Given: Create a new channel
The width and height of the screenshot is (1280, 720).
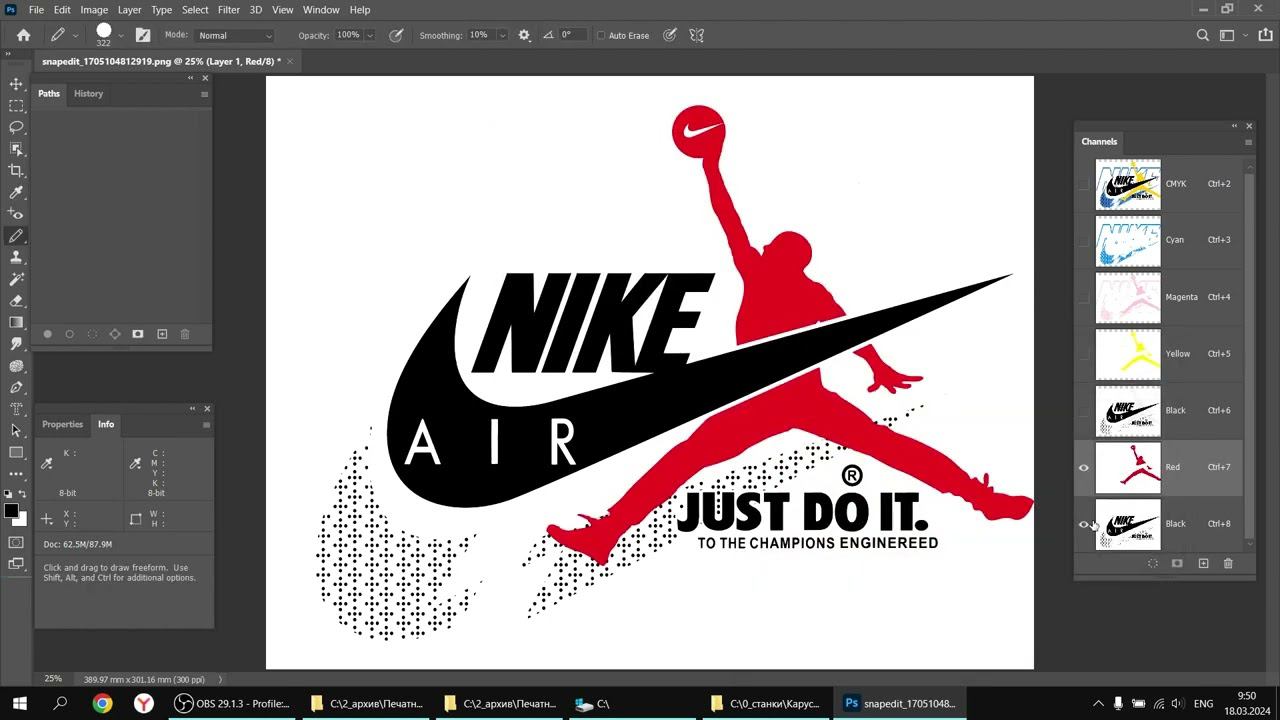Looking at the screenshot, I should point(1203,564).
